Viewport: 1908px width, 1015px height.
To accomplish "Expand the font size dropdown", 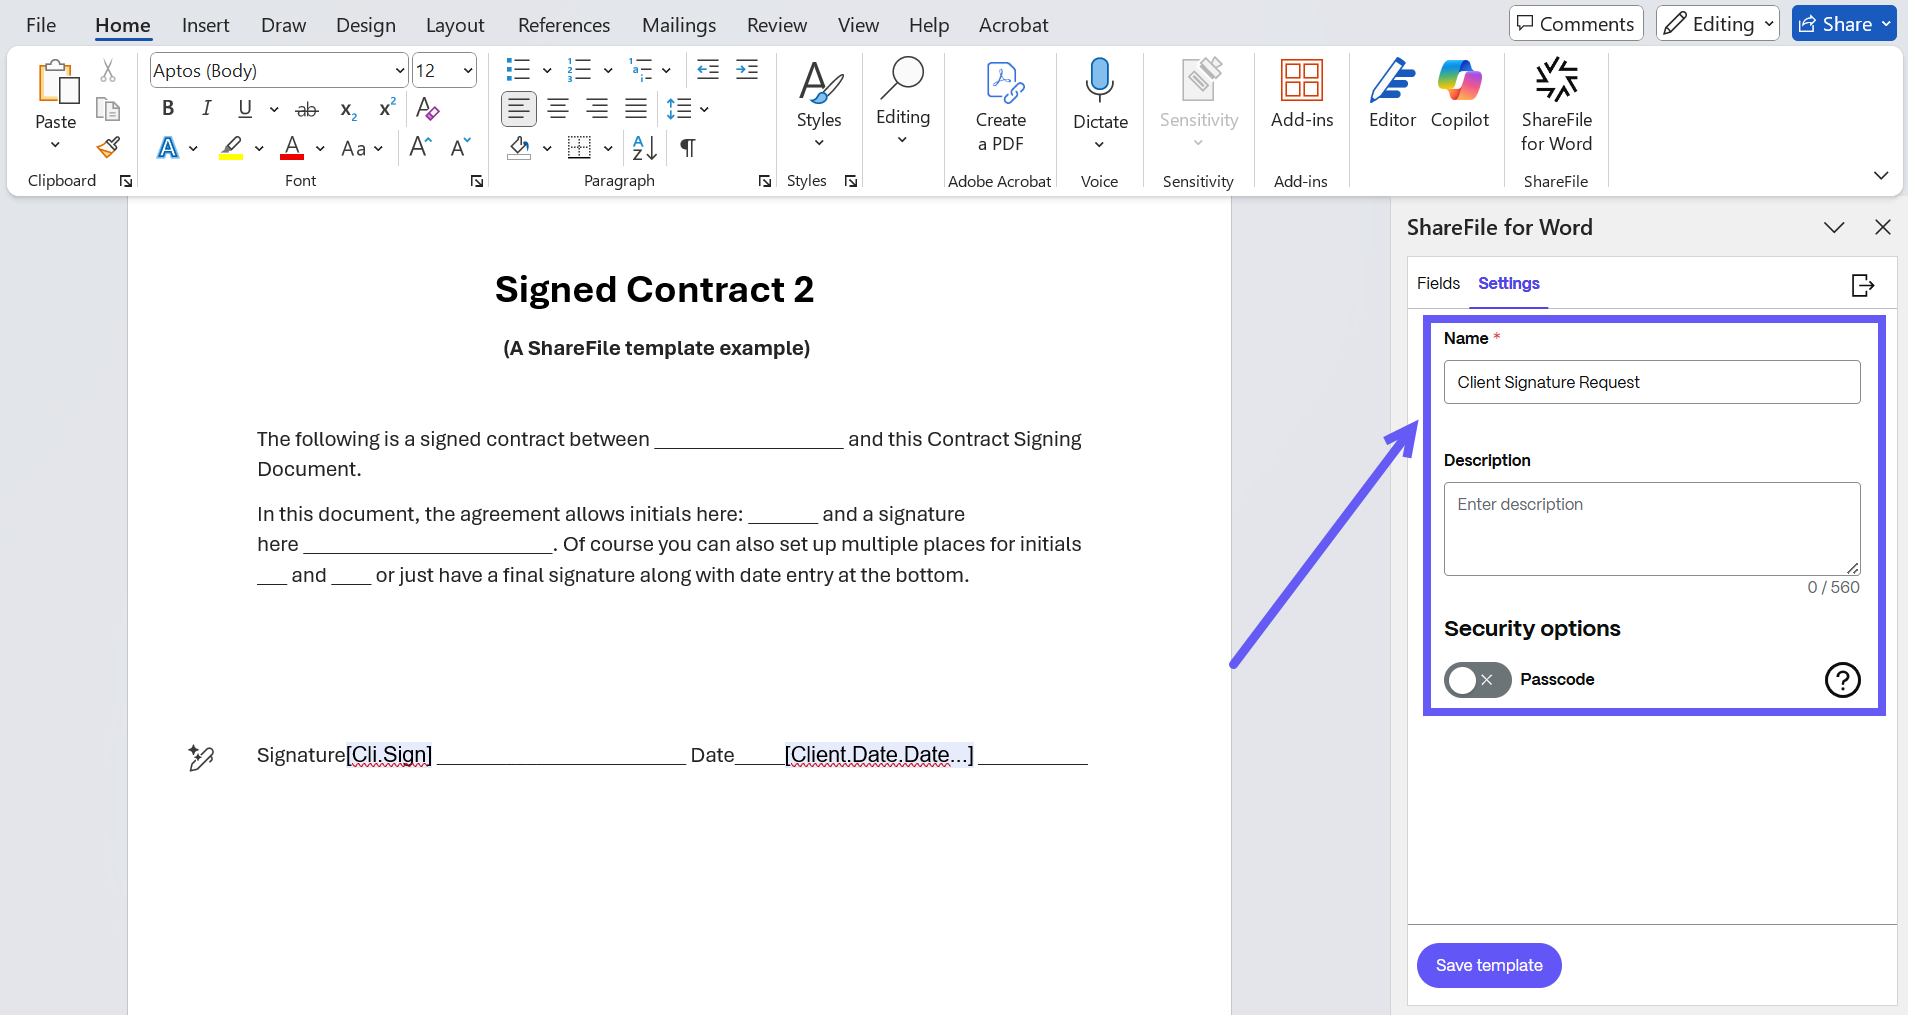I will (467, 71).
